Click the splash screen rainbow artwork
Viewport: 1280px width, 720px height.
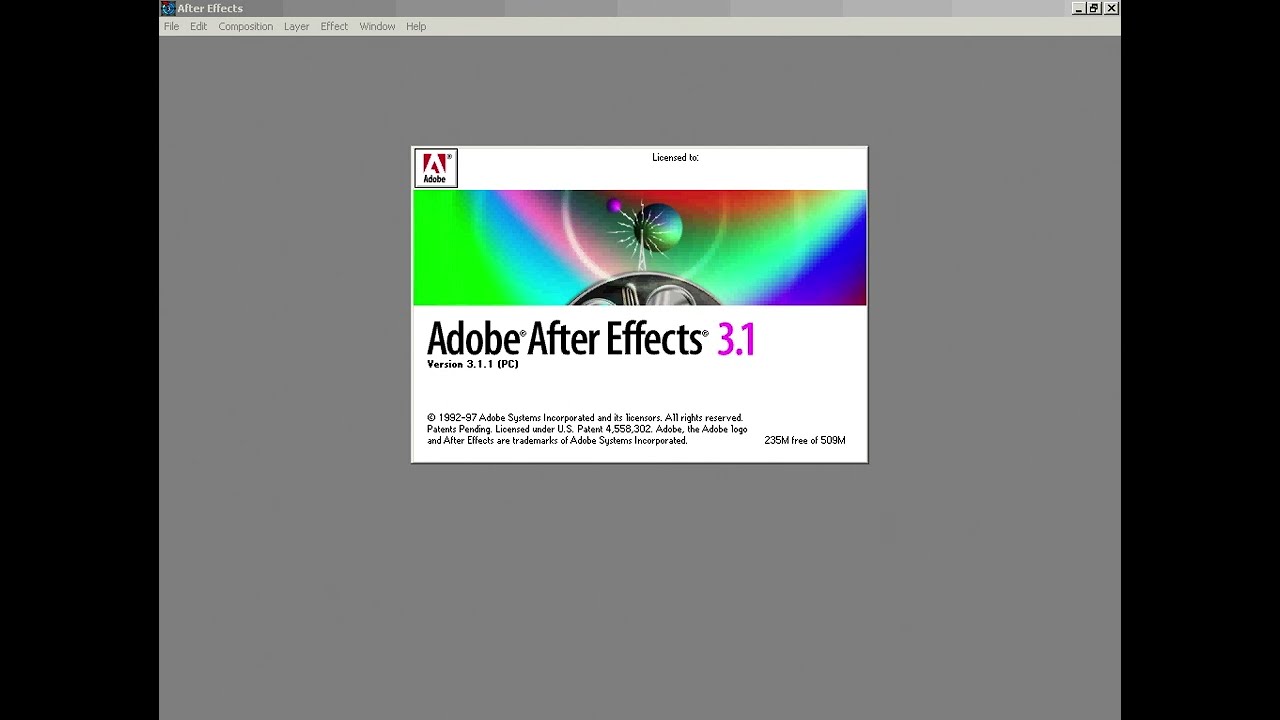click(x=640, y=248)
